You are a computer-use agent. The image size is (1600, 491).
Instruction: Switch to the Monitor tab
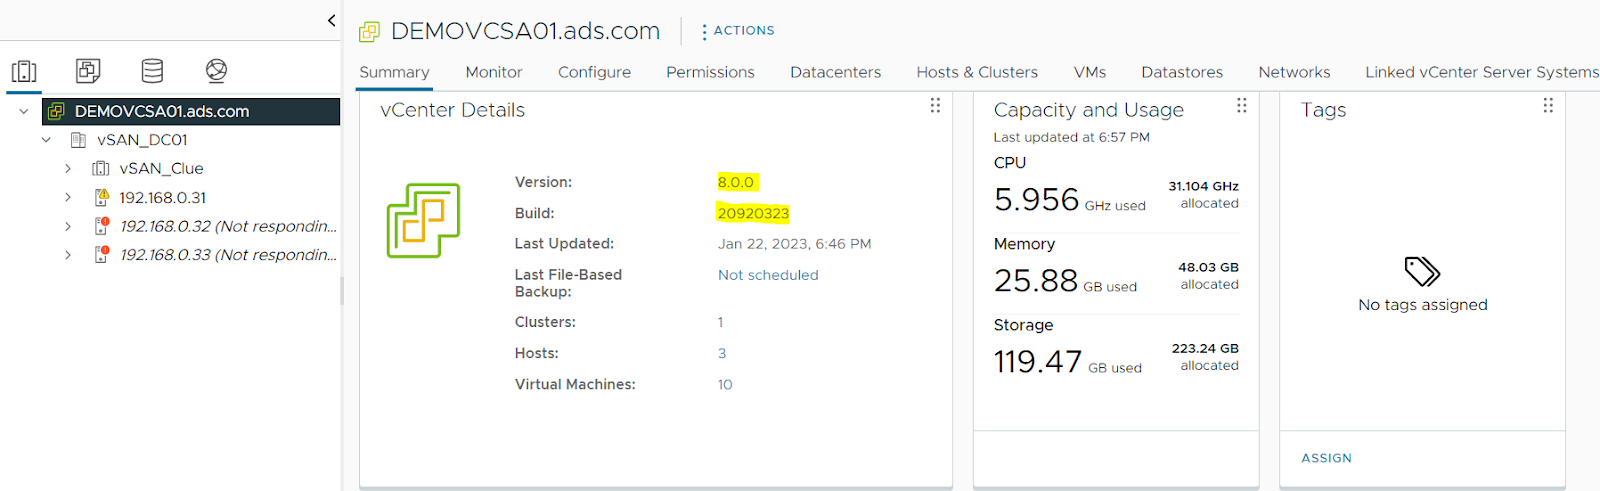[494, 72]
